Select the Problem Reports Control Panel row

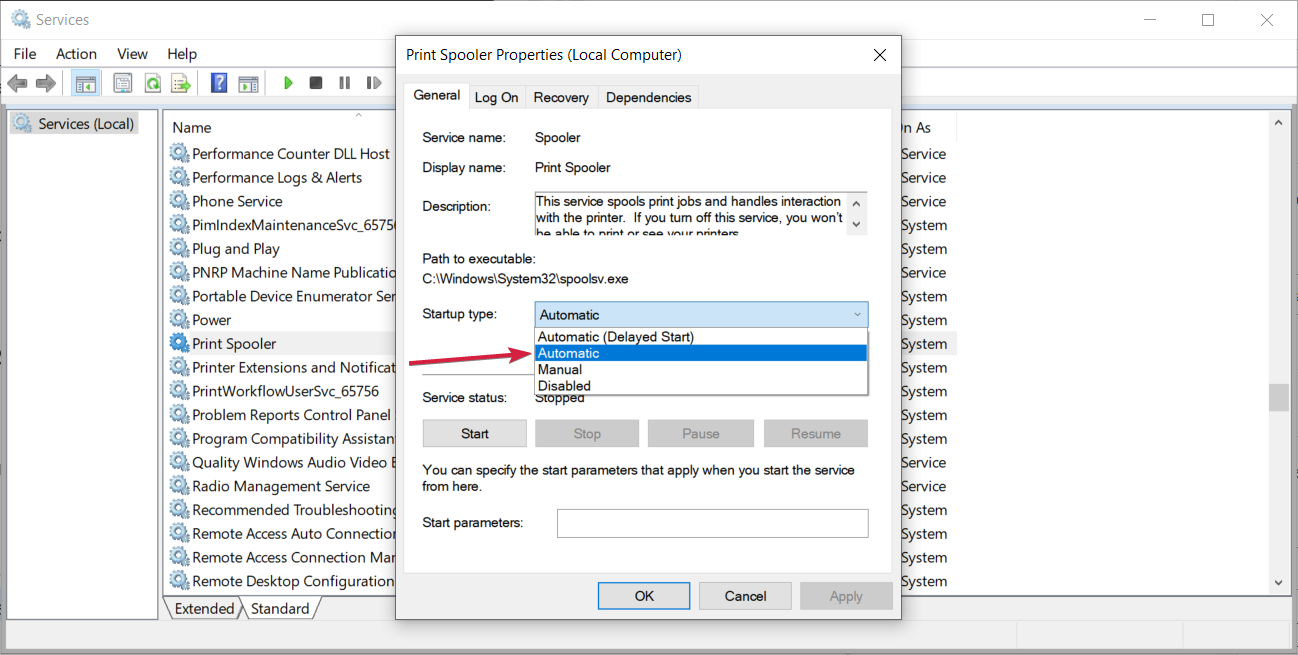[281, 415]
